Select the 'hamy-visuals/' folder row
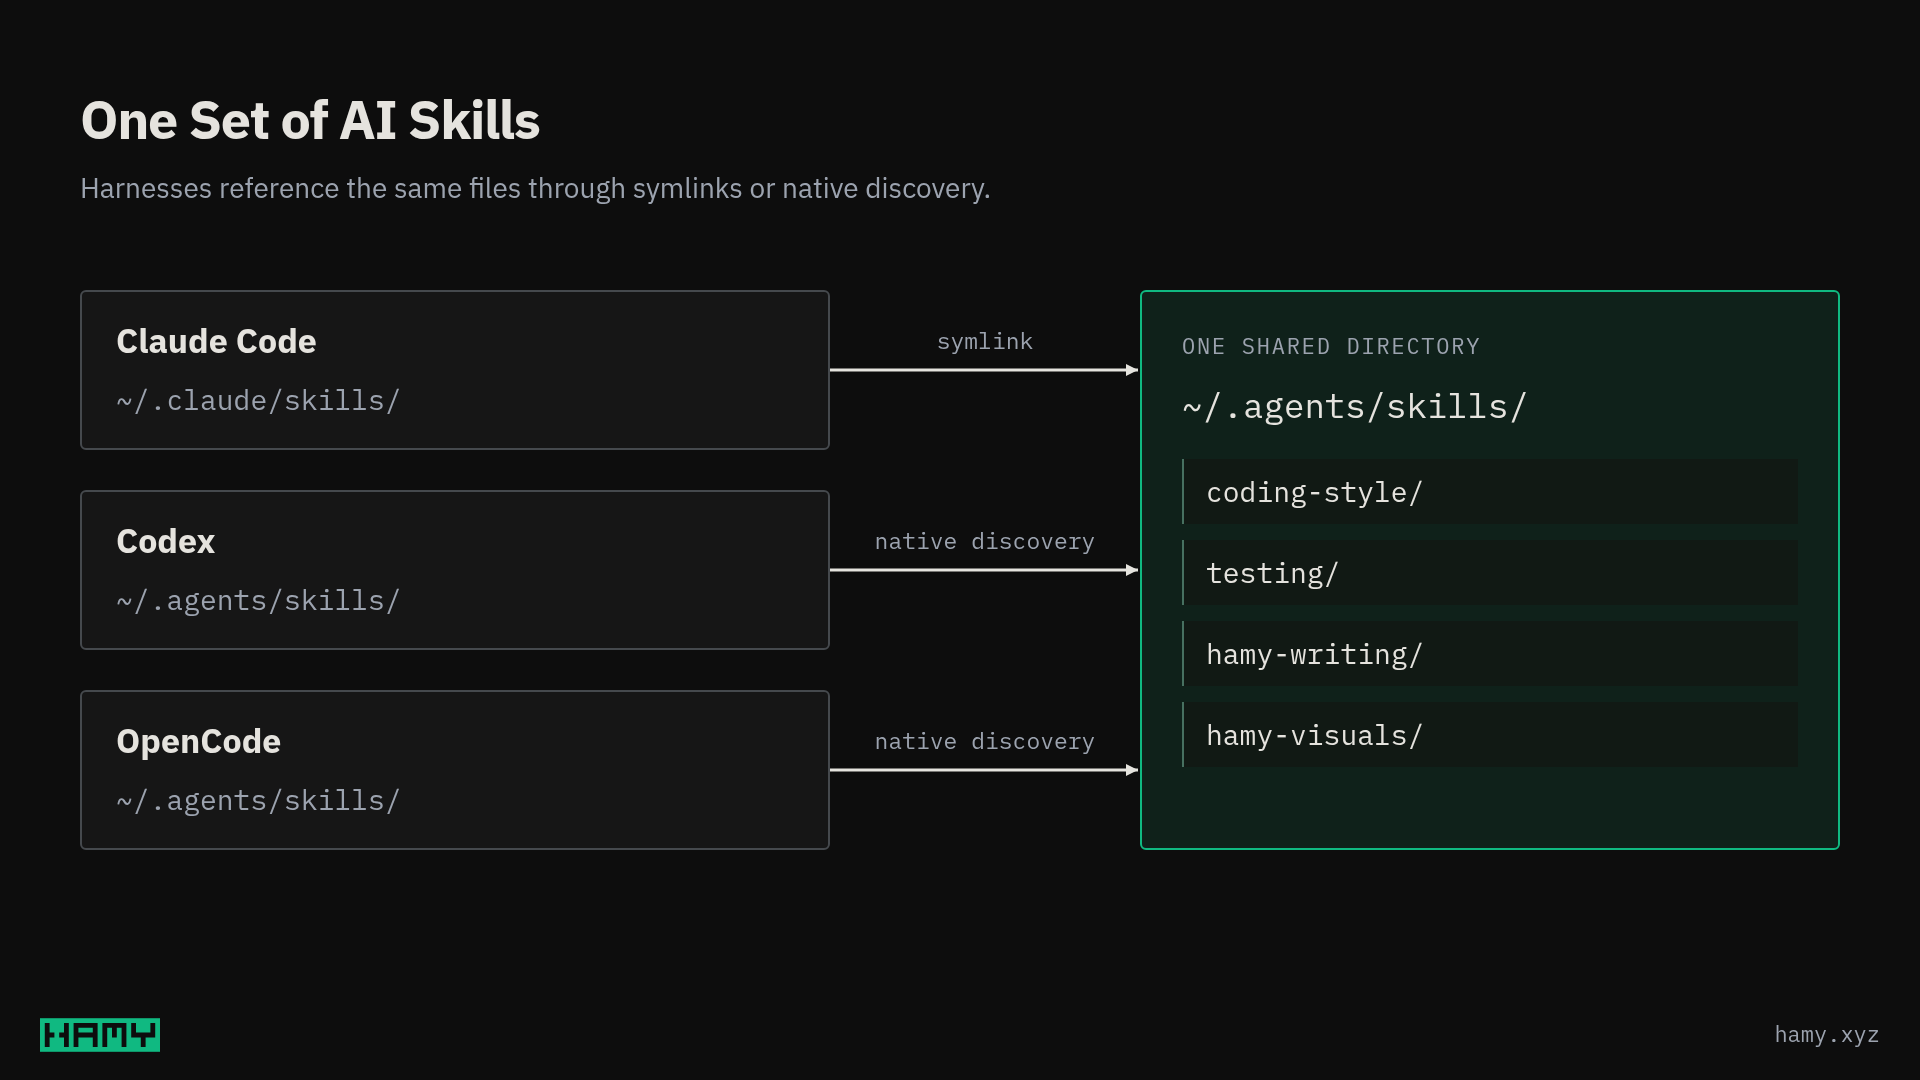Image resolution: width=1920 pixels, height=1080 pixels. 1490,735
